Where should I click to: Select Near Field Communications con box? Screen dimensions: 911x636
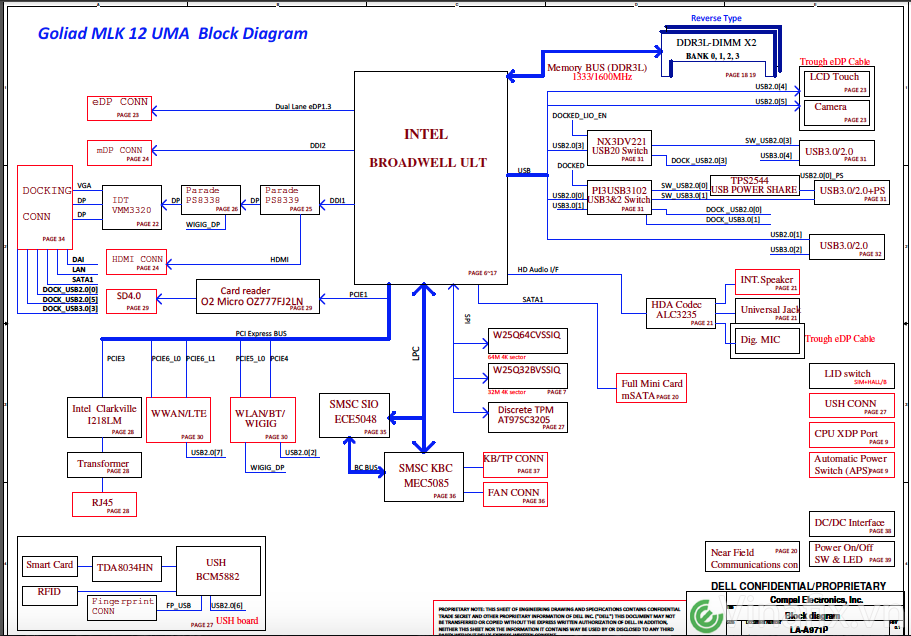click(x=753, y=556)
